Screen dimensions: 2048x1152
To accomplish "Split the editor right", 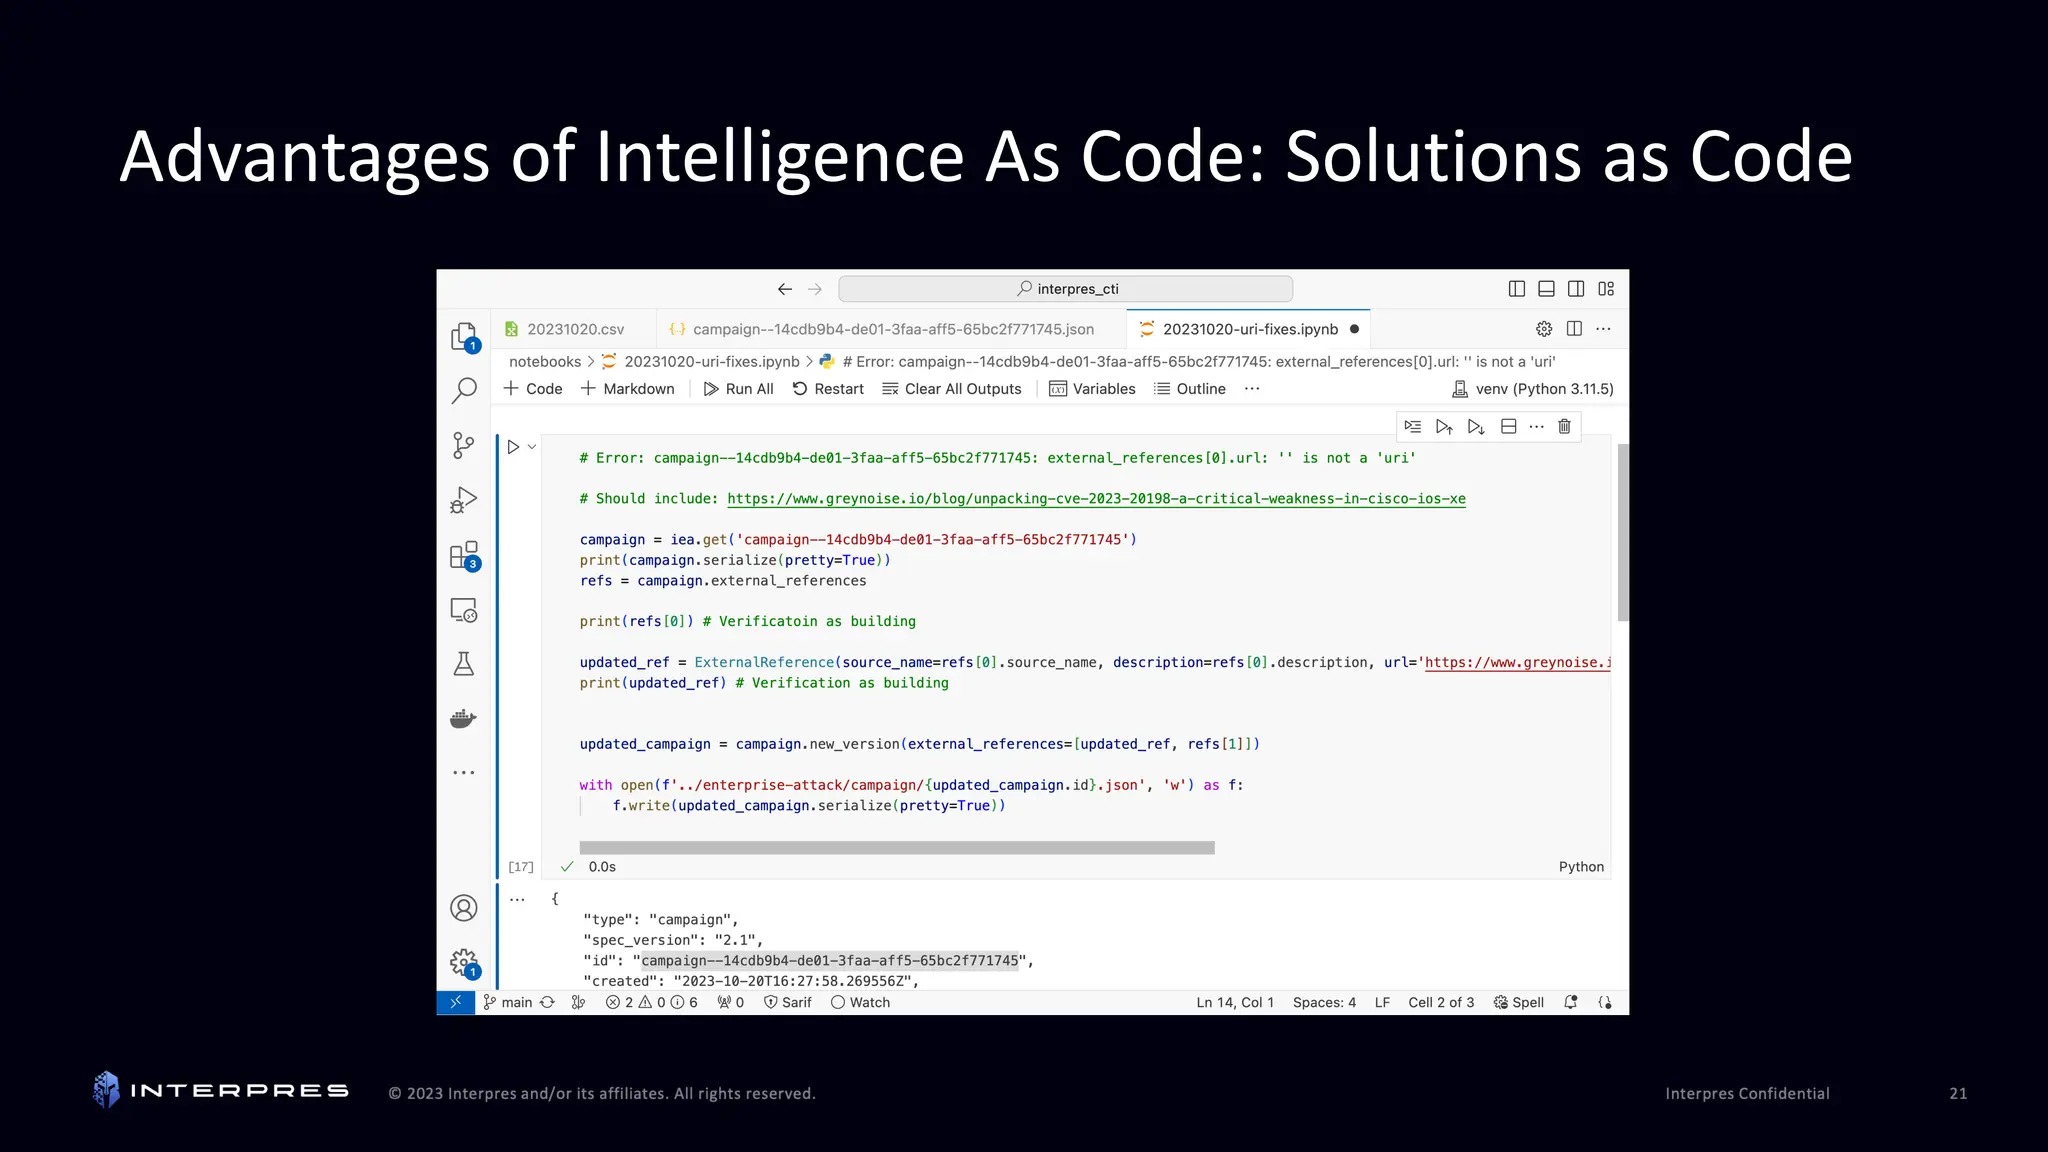I will click(1574, 329).
